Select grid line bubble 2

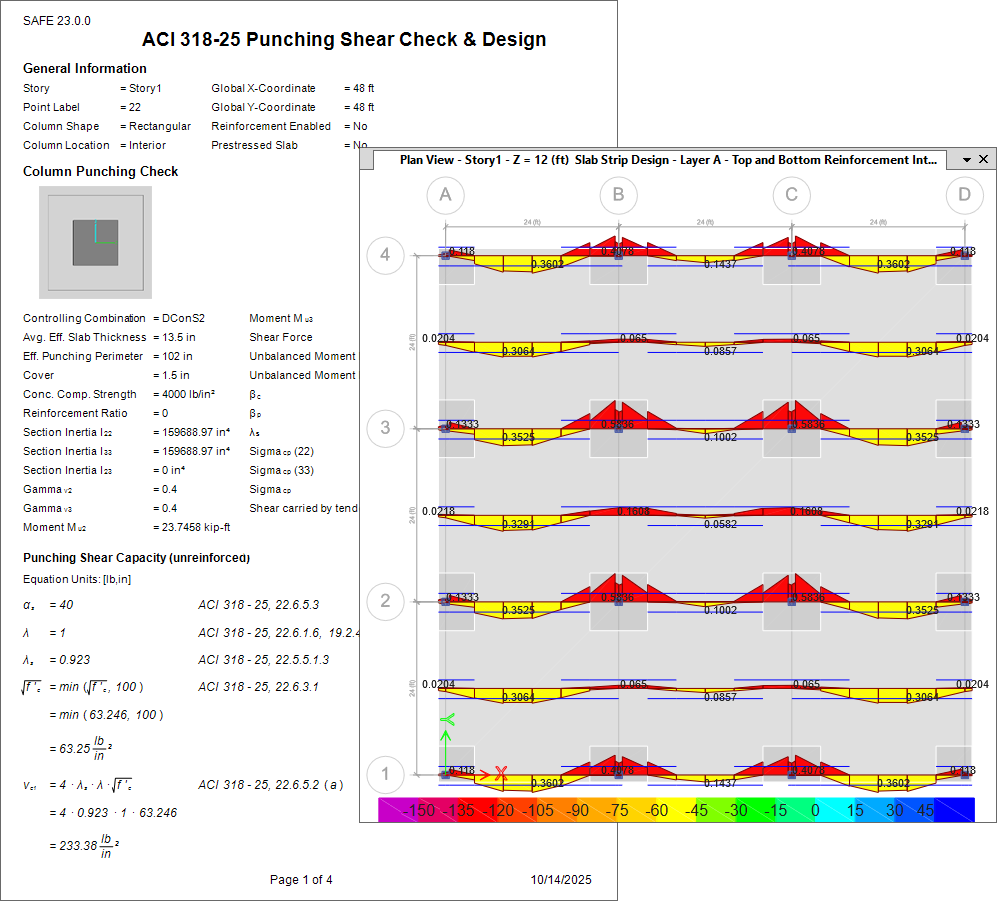[x=386, y=601]
